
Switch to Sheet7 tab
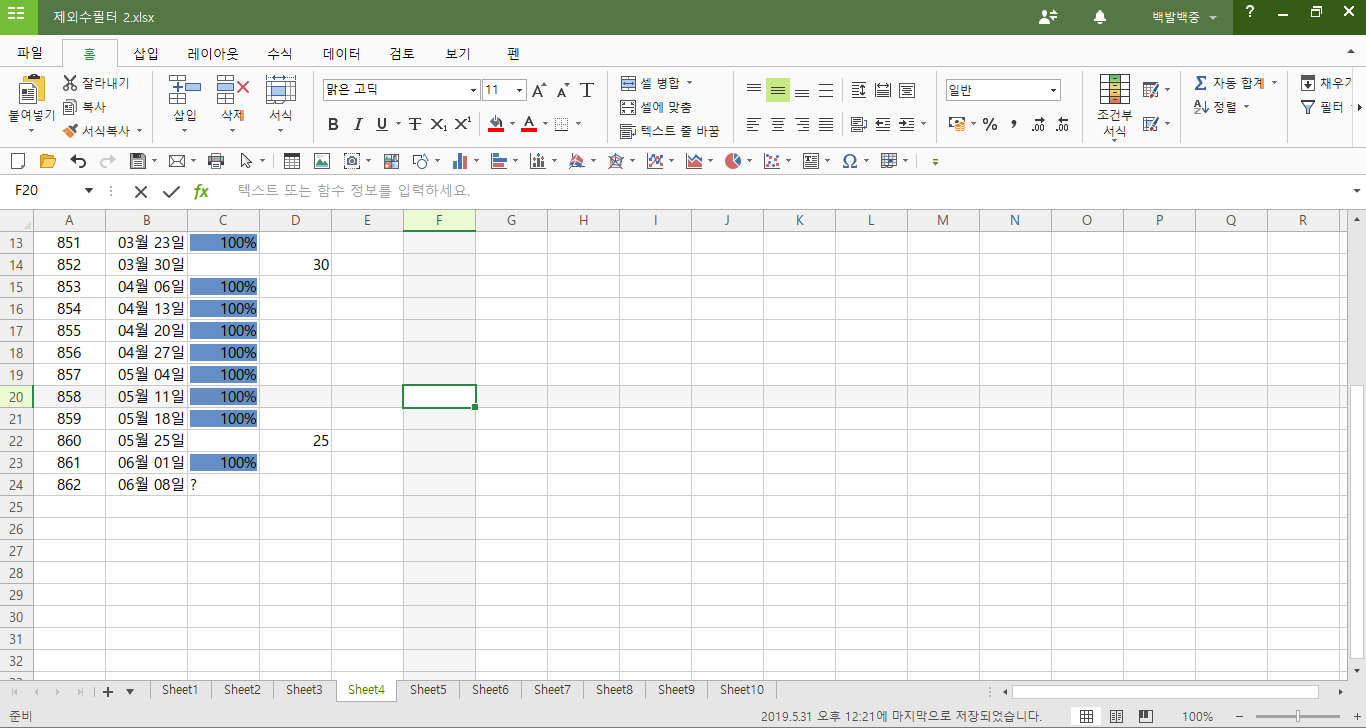[x=552, y=690]
